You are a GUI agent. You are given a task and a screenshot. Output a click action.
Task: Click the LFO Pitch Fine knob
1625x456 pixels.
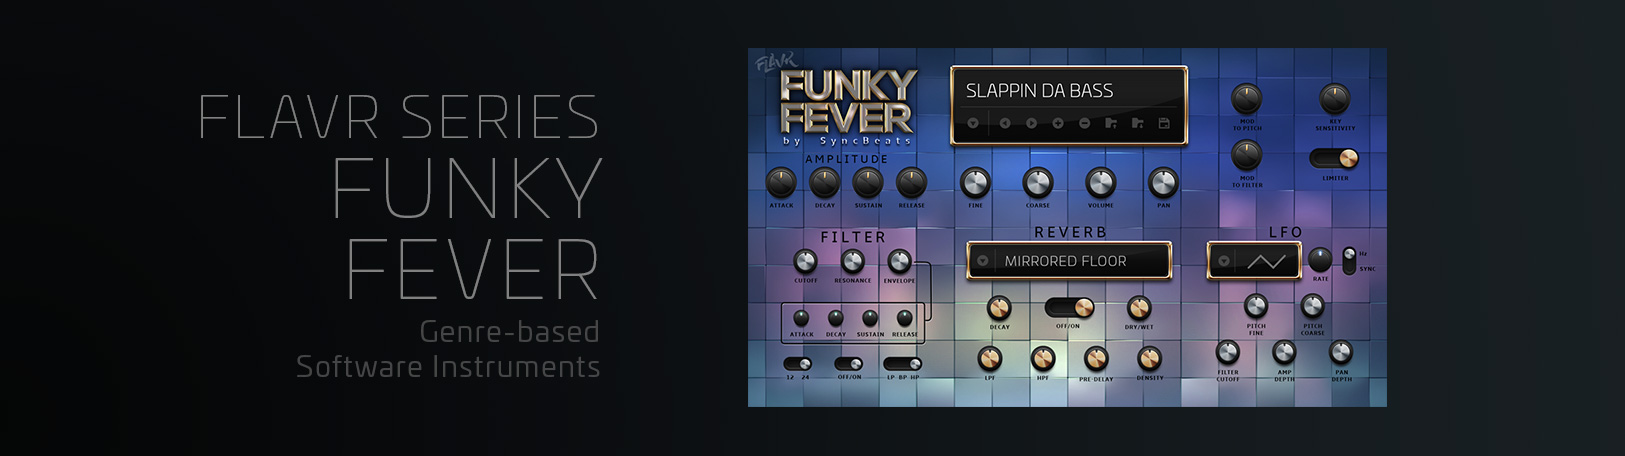click(1256, 306)
